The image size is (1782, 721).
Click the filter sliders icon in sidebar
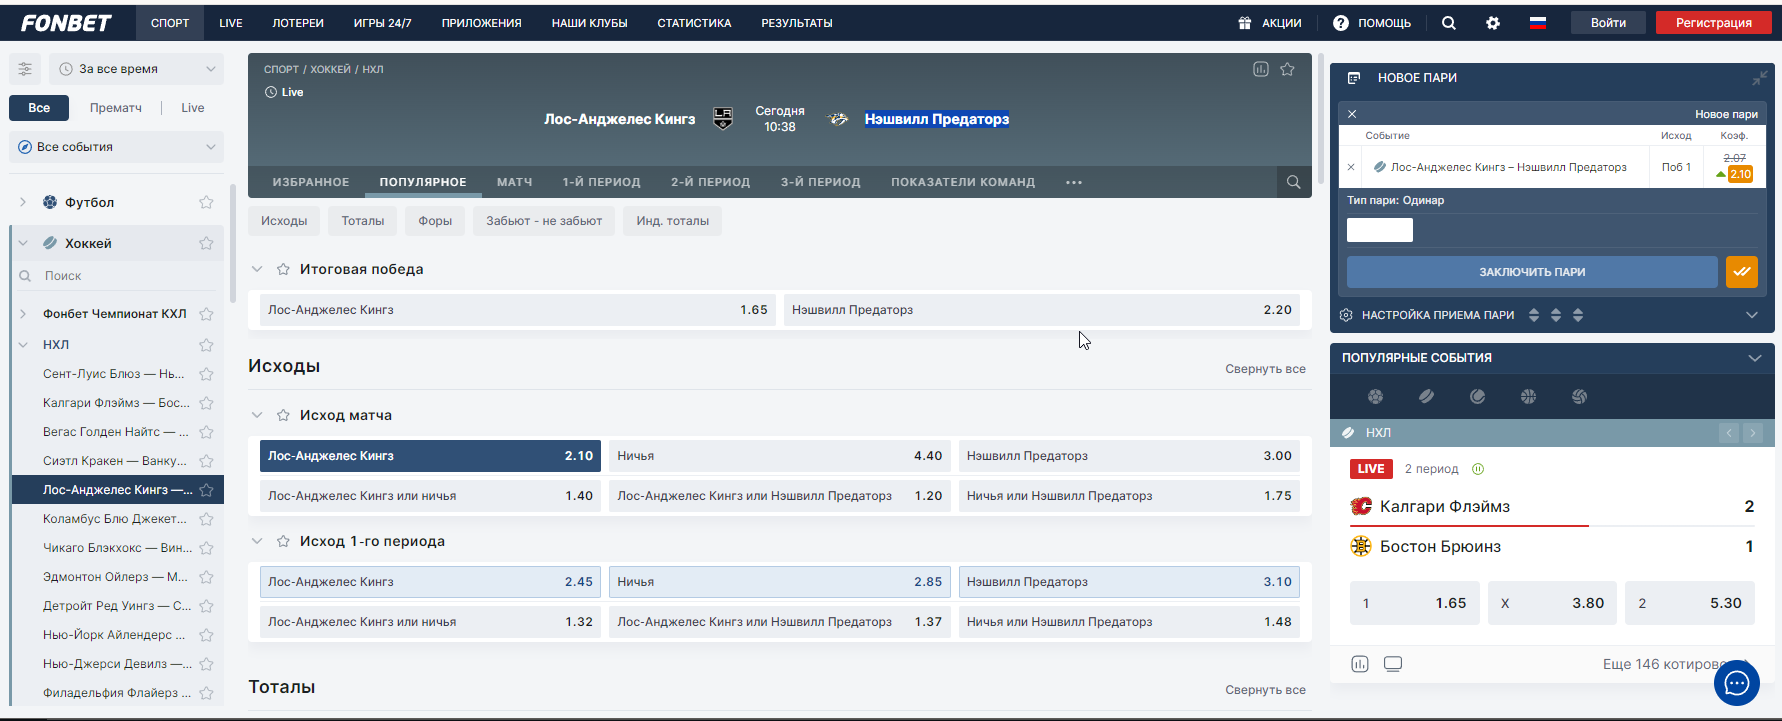25,69
